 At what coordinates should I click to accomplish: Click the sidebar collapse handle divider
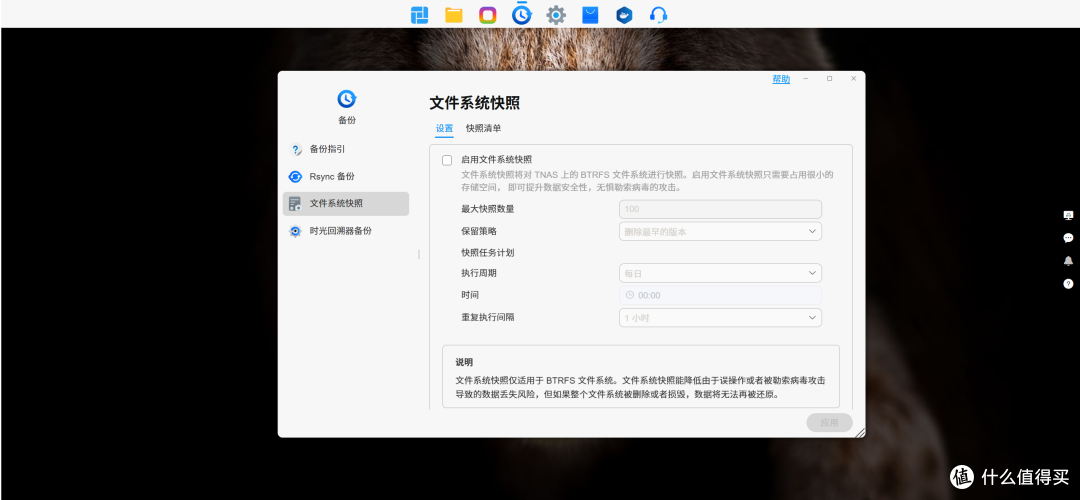click(x=419, y=254)
